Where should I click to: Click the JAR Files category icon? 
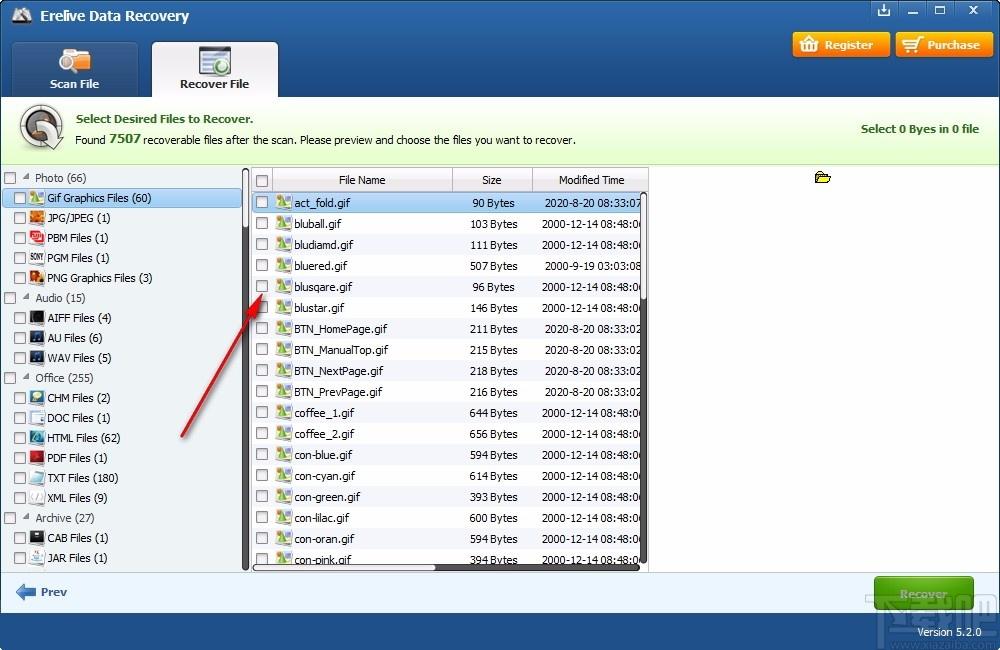coord(37,558)
